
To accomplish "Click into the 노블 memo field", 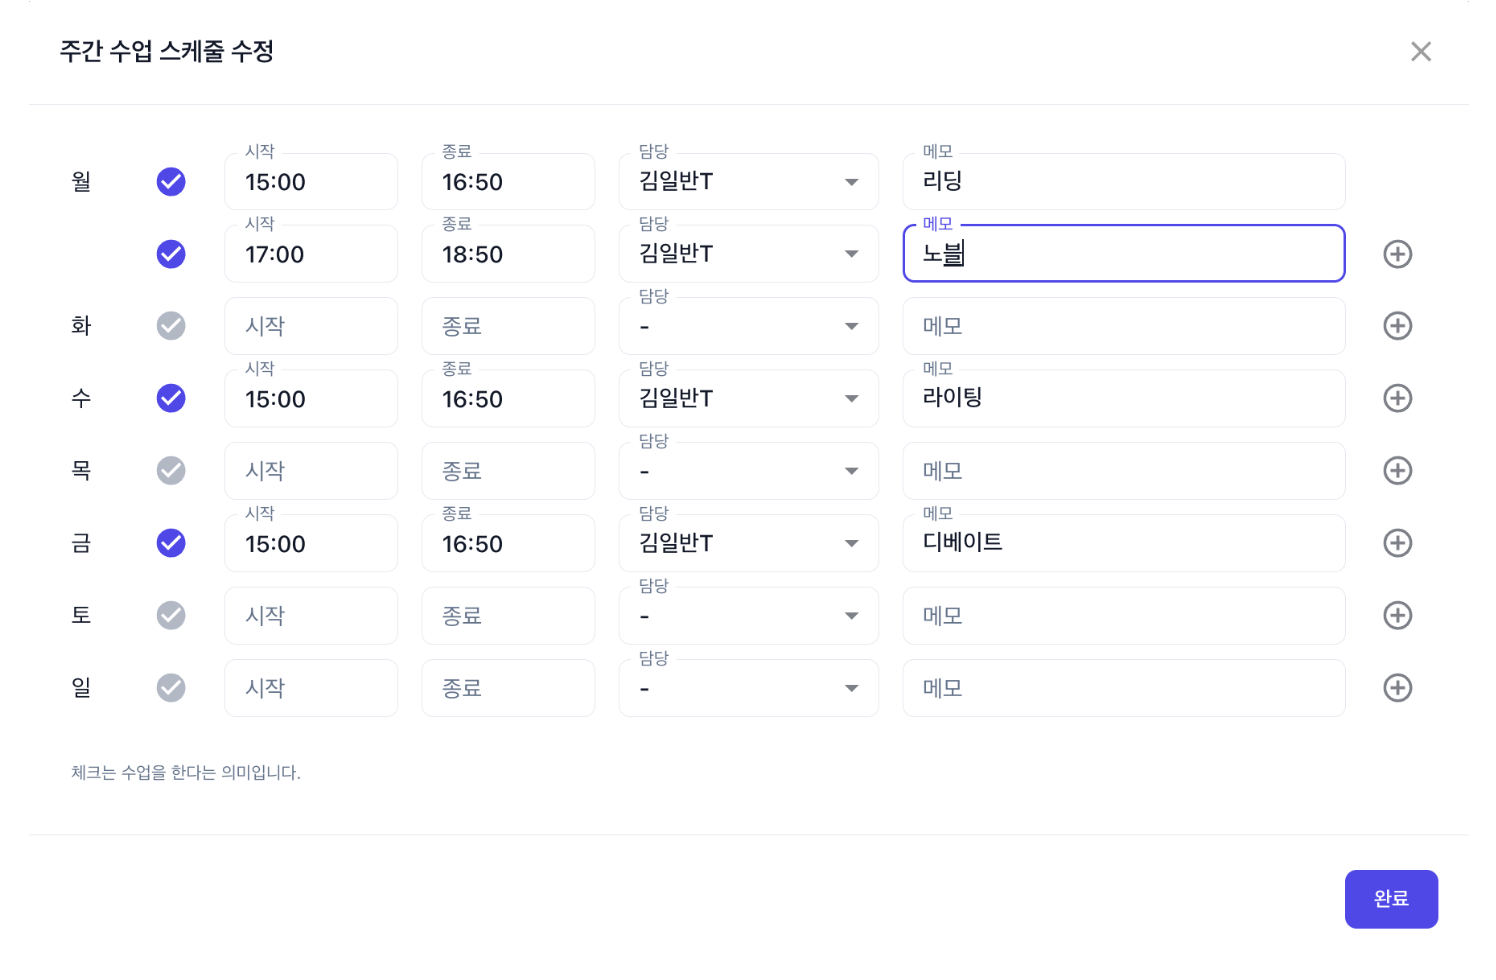I will pos(1124,254).
